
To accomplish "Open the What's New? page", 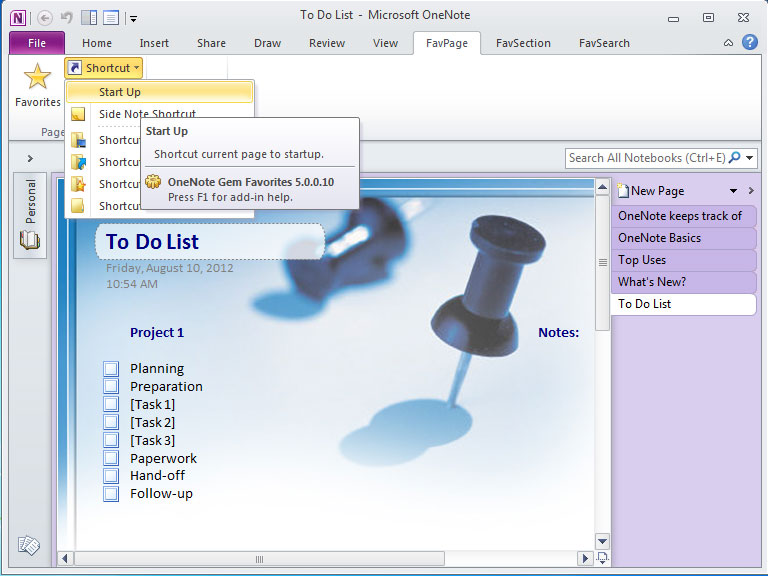I will [683, 282].
